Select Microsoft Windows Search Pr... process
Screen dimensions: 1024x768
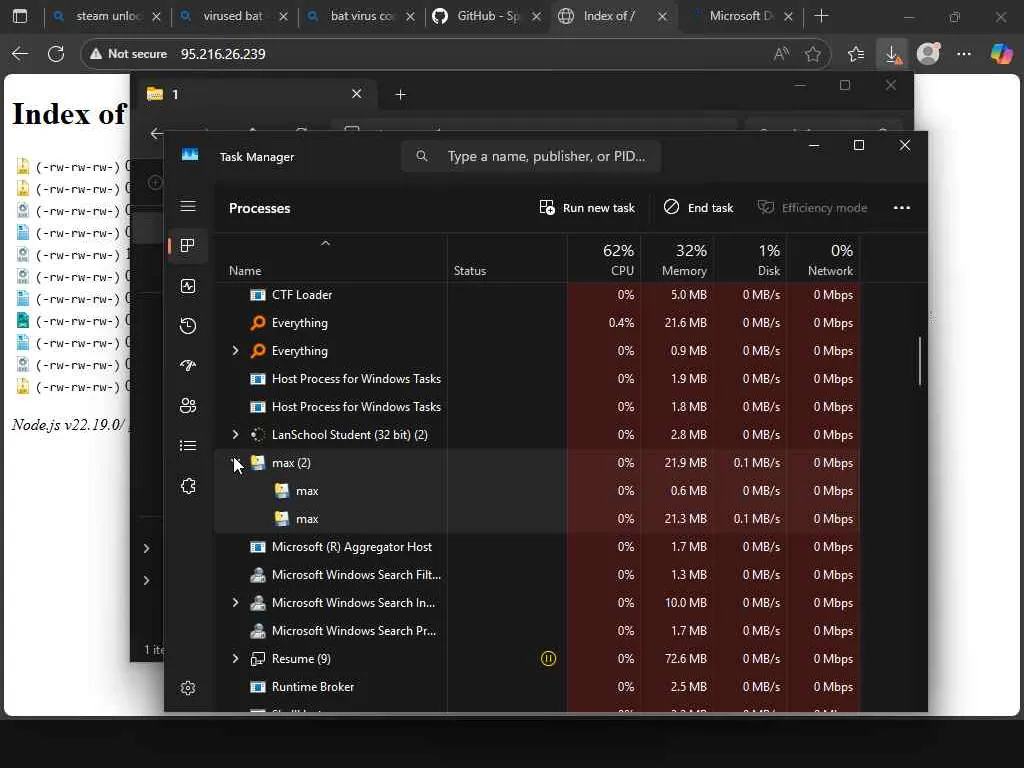click(x=537, y=631)
